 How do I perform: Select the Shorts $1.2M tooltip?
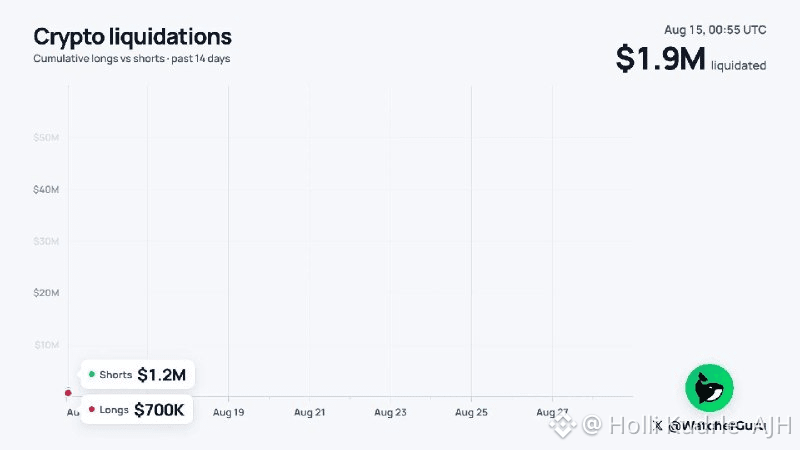tap(137, 374)
